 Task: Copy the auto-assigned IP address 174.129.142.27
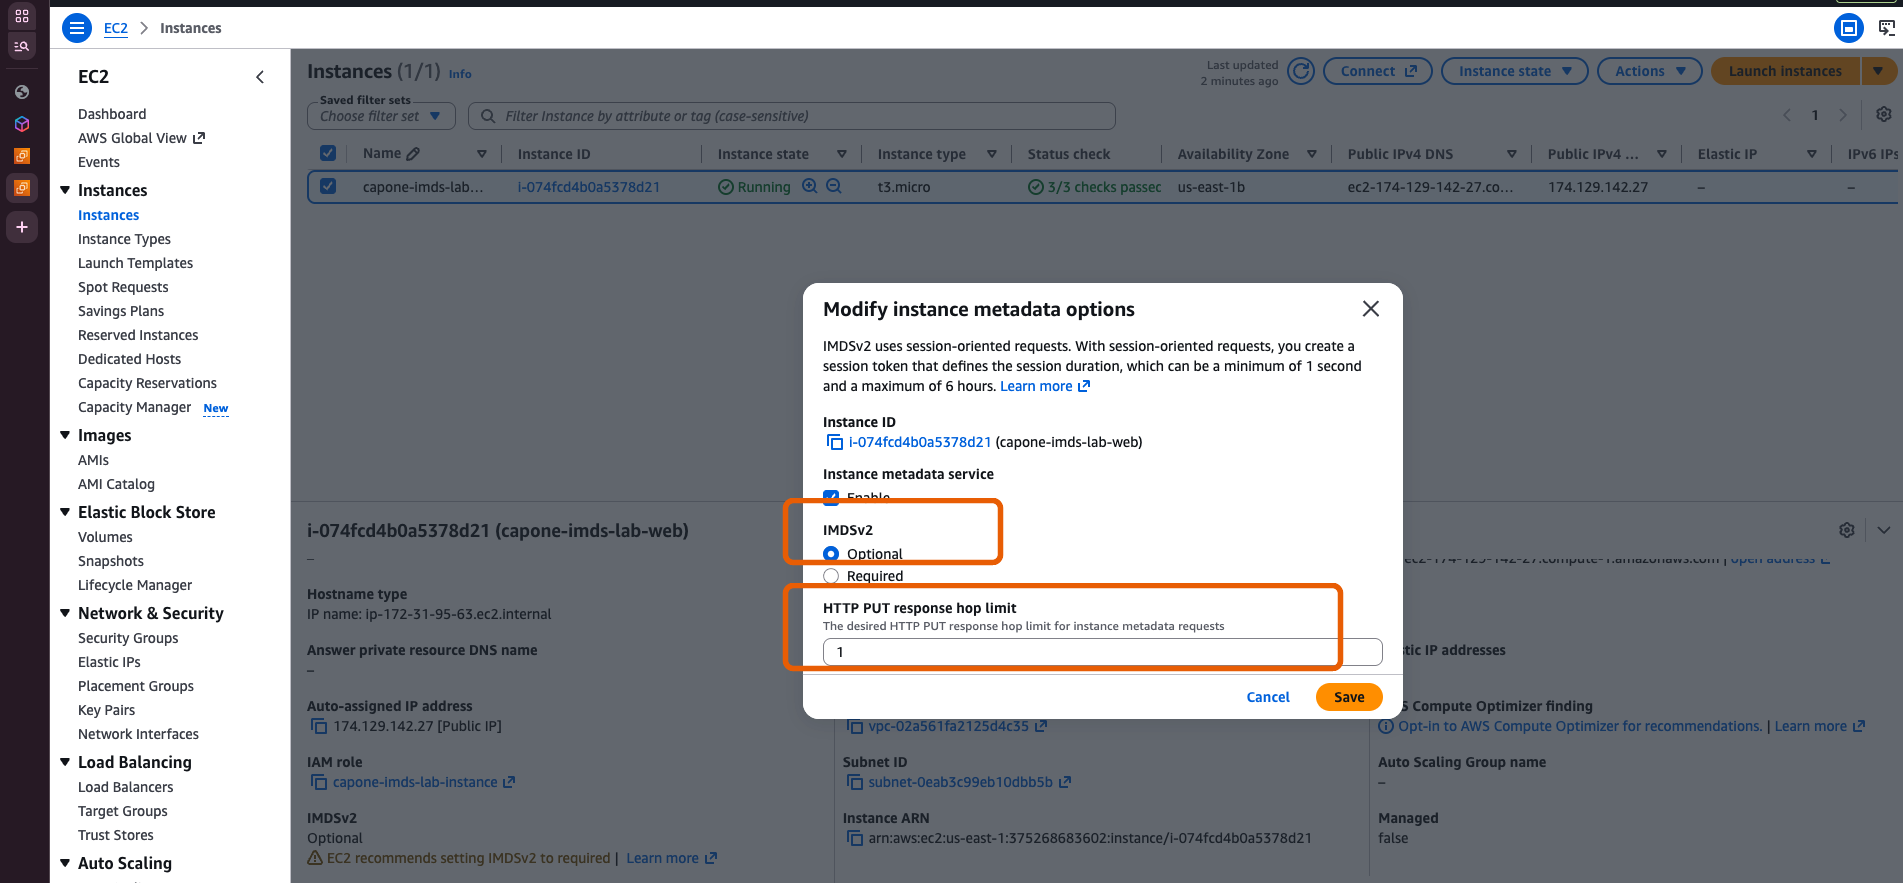pos(318,726)
